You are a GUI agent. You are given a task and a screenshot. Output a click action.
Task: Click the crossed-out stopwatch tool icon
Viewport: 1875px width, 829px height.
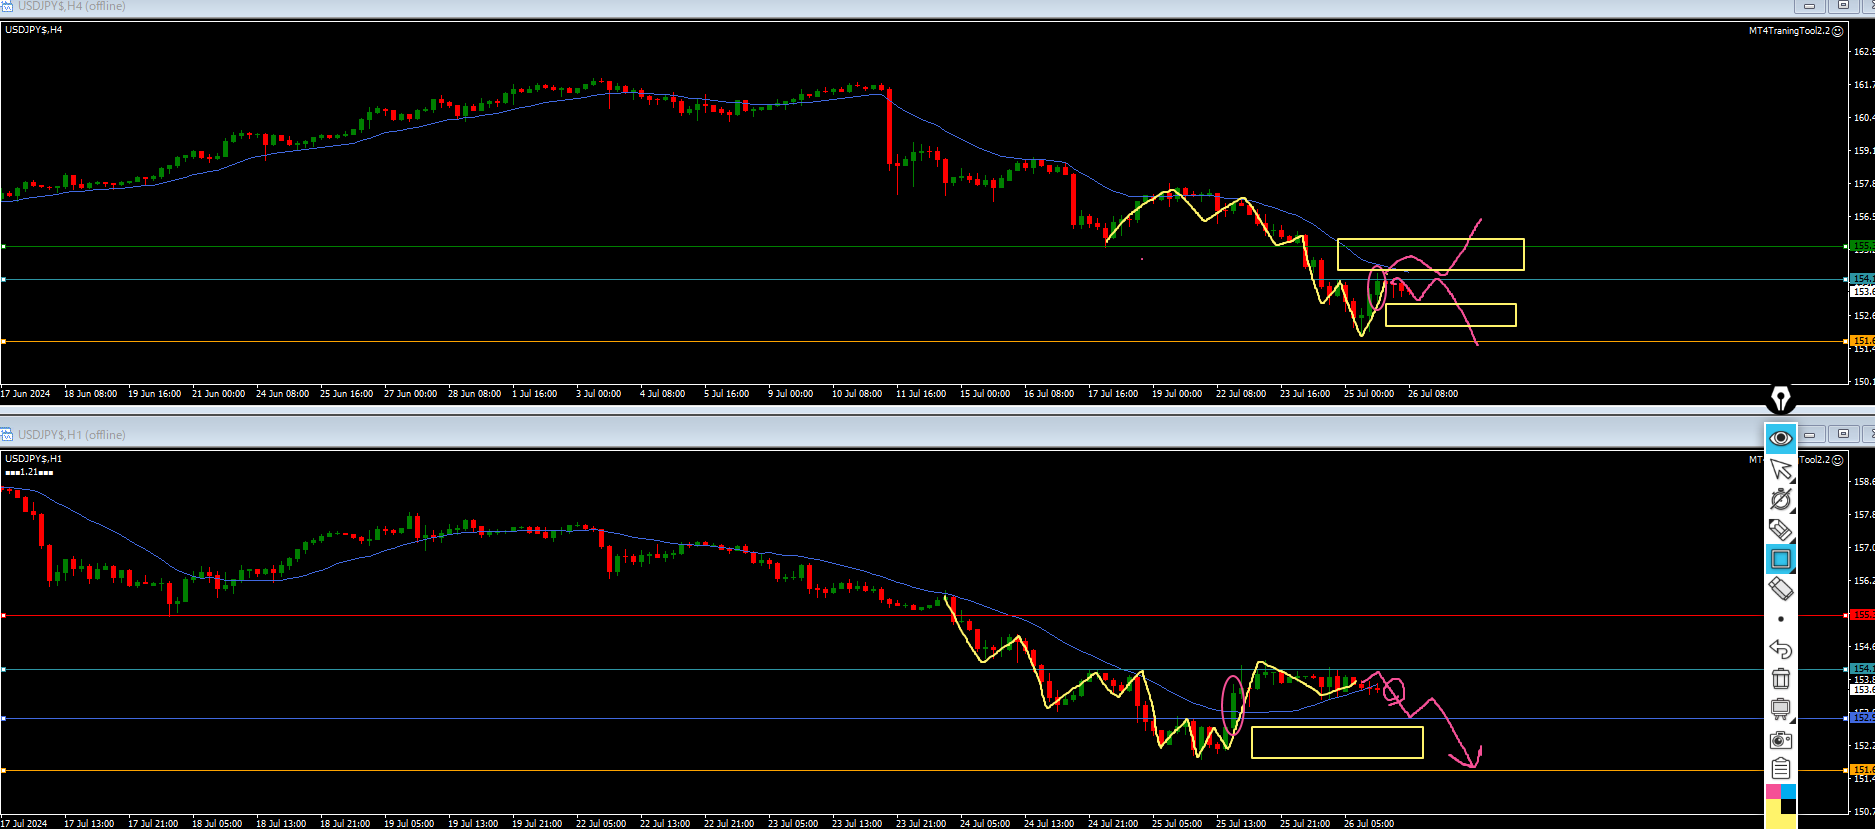pos(1780,499)
